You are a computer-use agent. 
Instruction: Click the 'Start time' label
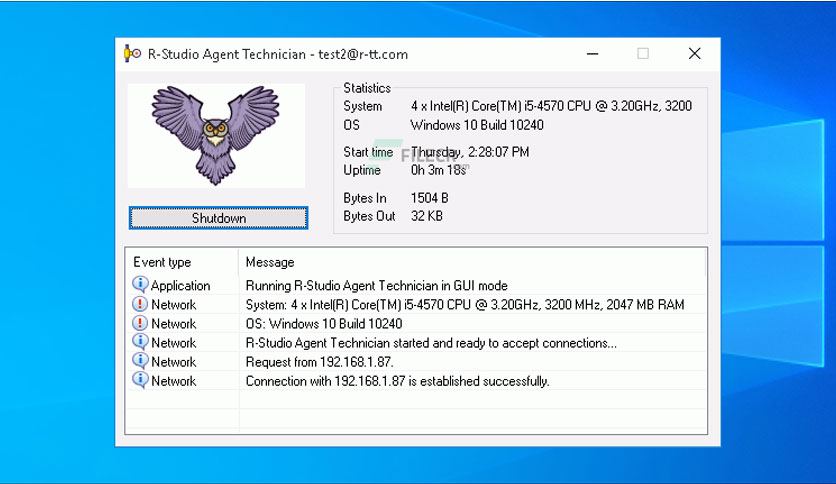pyautogui.click(x=368, y=152)
